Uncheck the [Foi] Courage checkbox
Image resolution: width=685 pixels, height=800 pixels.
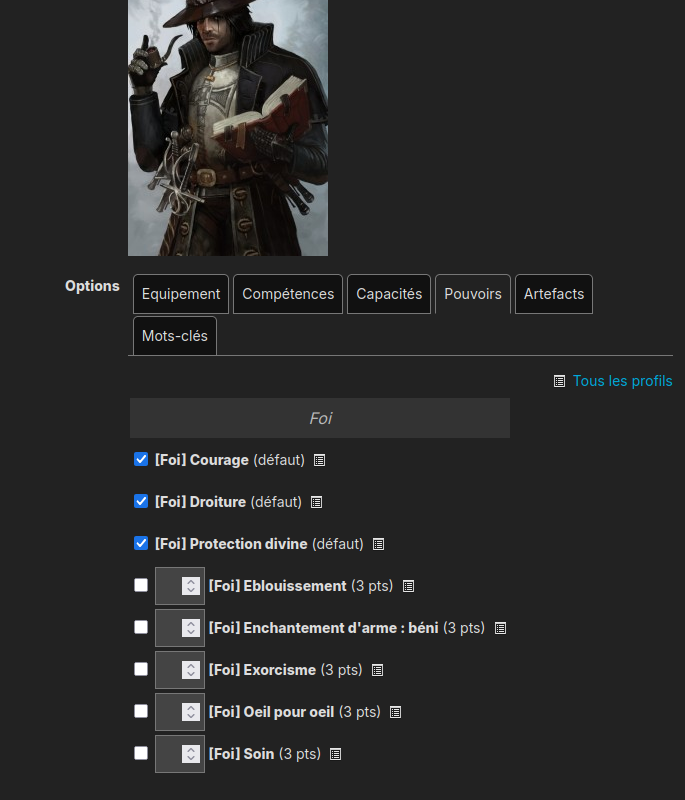(x=141, y=459)
